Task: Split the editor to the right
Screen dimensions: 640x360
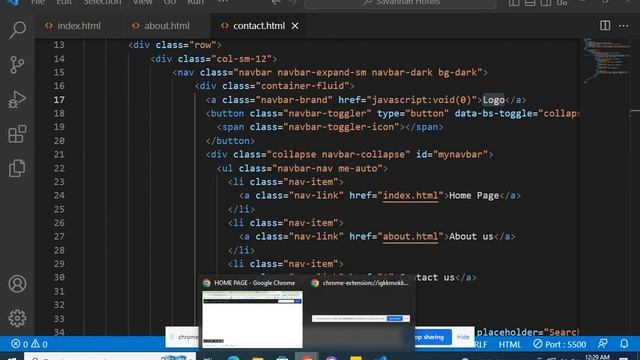Action: (x=605, y=25)
